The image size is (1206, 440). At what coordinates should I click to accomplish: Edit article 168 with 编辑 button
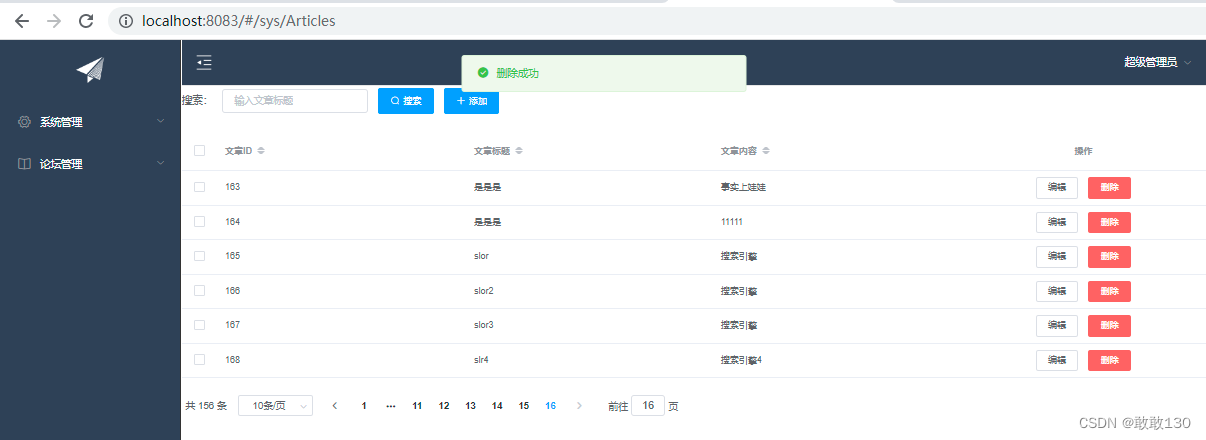[x=1057, y=360]
